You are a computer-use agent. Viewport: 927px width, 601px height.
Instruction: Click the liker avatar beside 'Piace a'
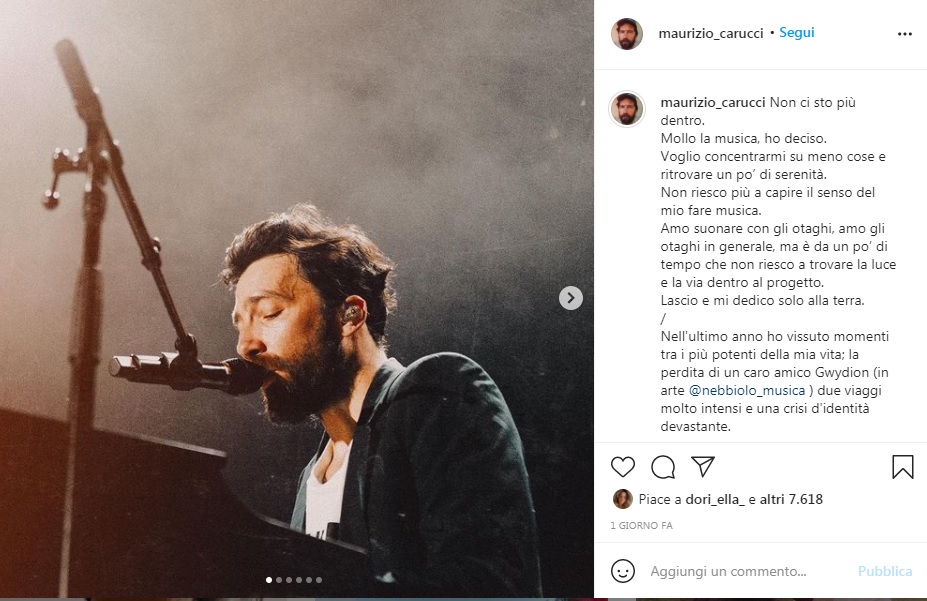[622, 499]
